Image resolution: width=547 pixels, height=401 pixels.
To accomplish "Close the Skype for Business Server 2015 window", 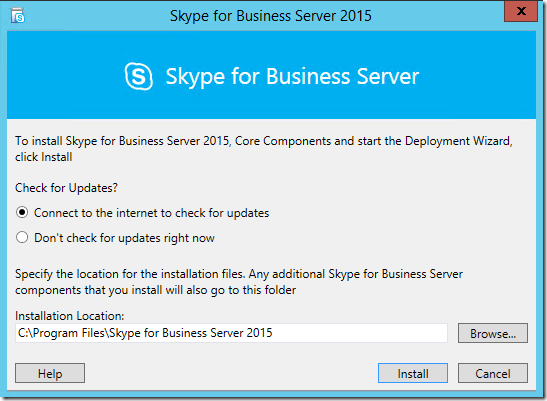I will click(x=521, y=12).
